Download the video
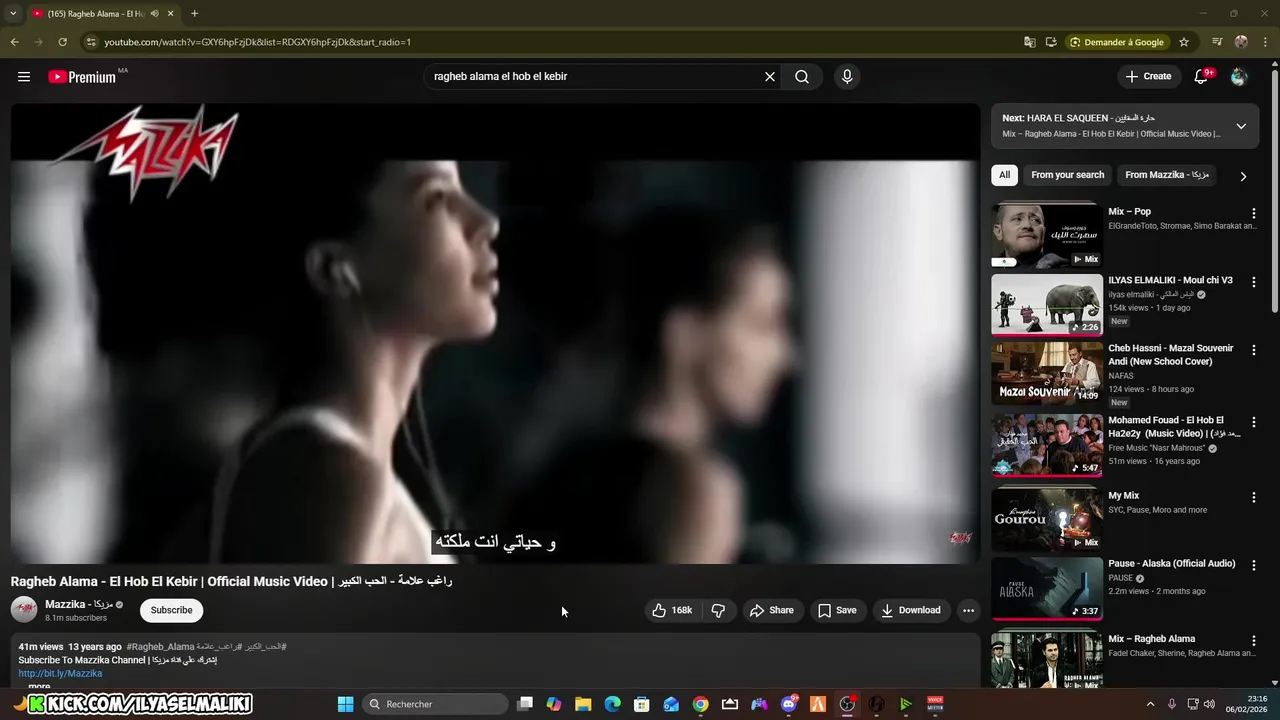 911,610
